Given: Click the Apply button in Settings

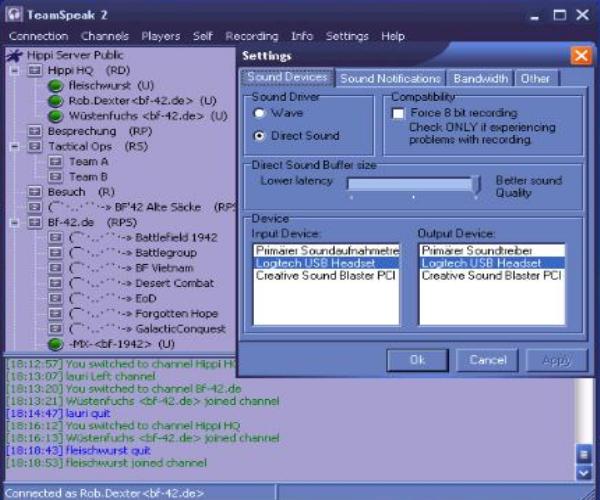Looking at the screenshot, I should tap(557, 360).
